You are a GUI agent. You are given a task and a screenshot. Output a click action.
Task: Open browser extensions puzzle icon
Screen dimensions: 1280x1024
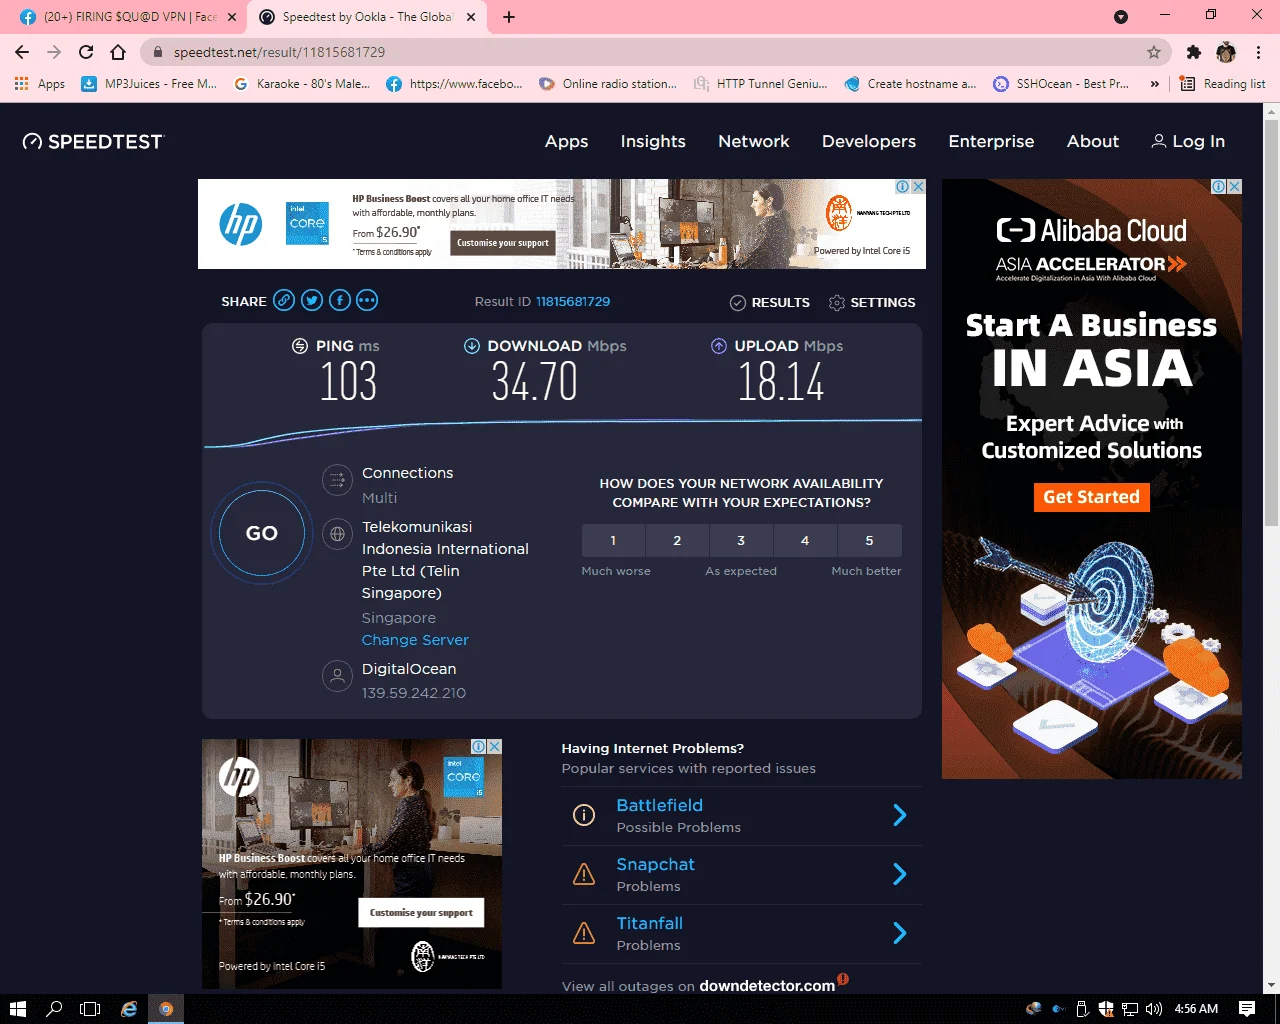tap(1193, 52)
